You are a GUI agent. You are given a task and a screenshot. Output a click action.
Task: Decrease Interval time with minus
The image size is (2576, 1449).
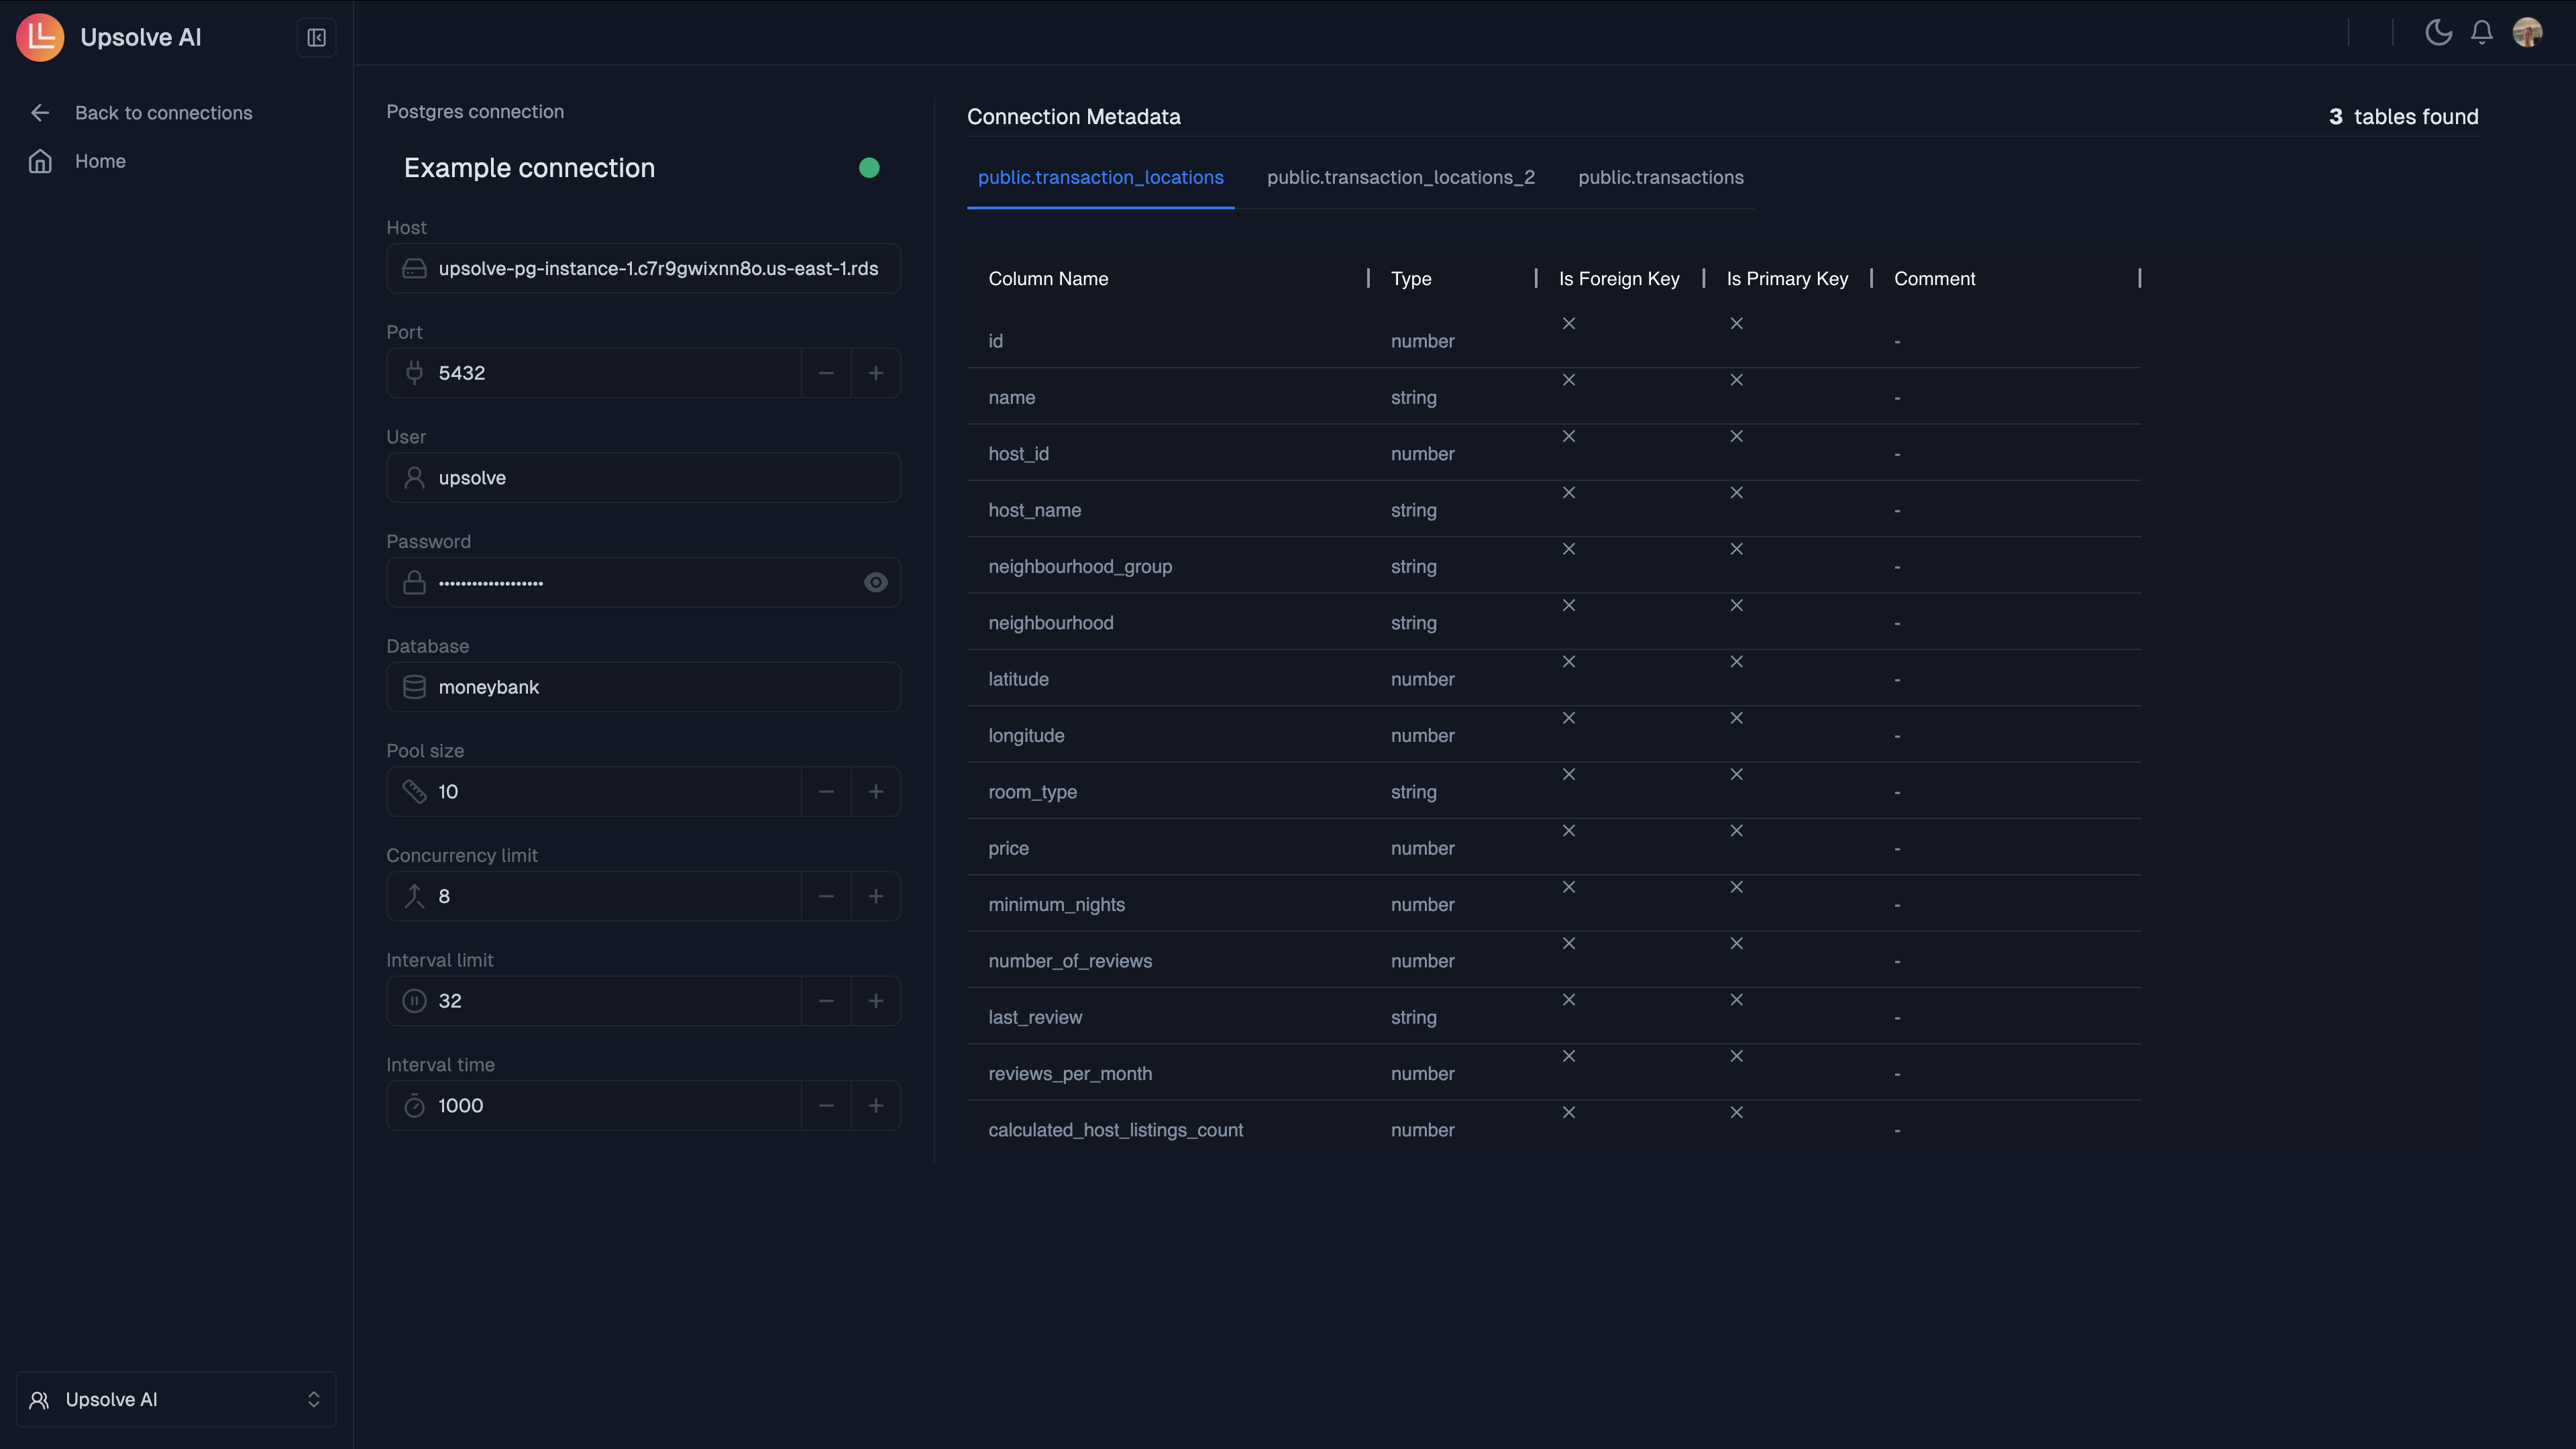pos(826,1105)
